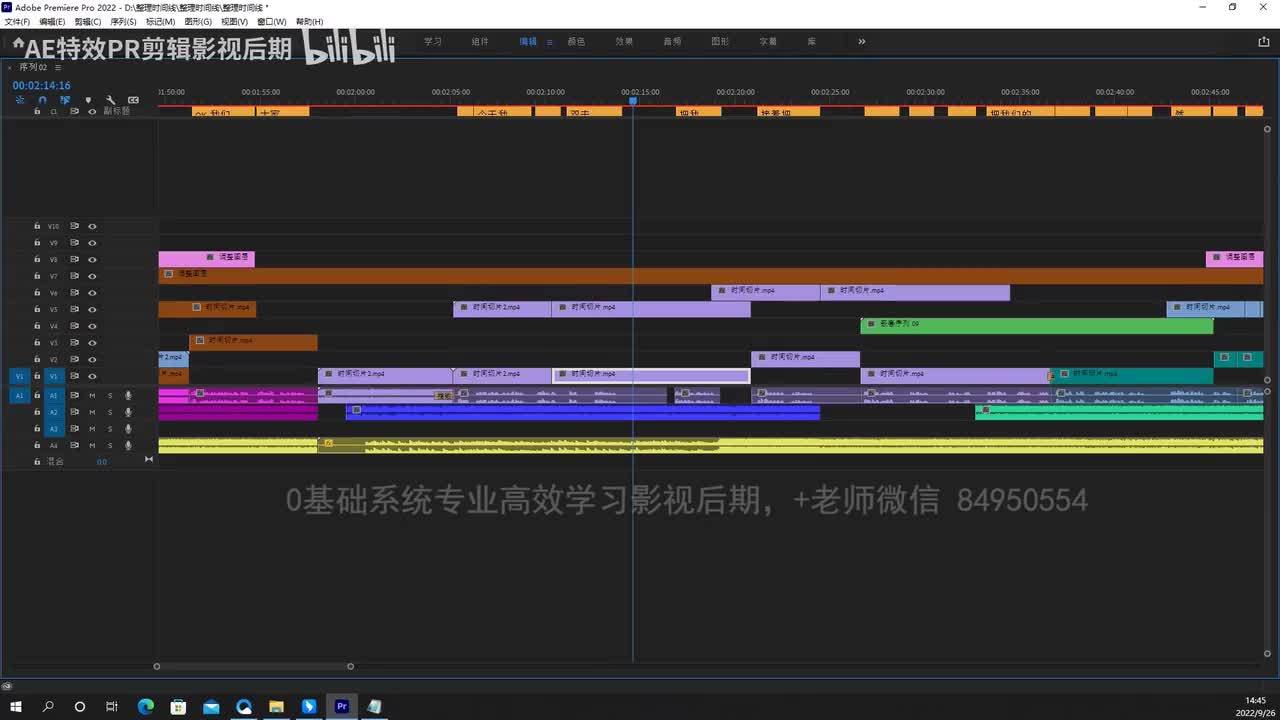The width and height of the screenshot is (1280, 720).
Task: Switch to 字幕 workspace
Action: 768,42
